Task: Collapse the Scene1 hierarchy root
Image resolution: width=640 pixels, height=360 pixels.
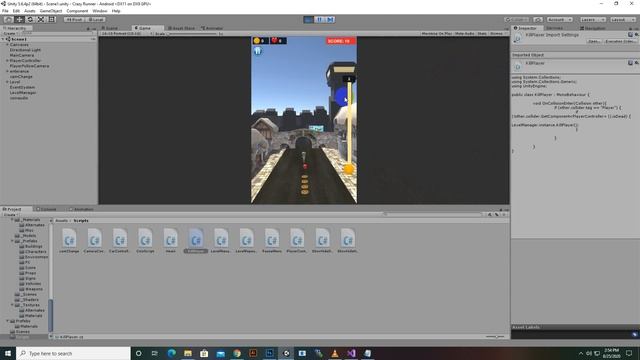Action: coord(3,39)
